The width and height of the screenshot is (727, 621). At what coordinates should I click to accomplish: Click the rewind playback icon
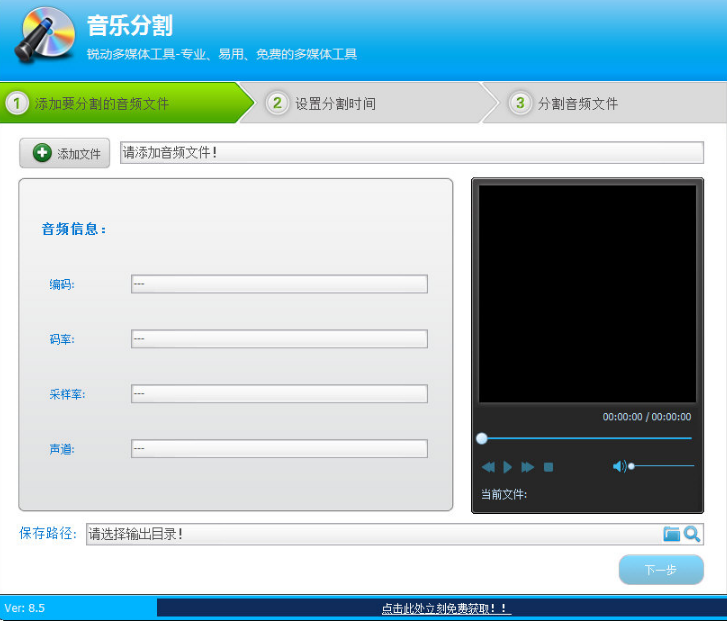point(488,467)
